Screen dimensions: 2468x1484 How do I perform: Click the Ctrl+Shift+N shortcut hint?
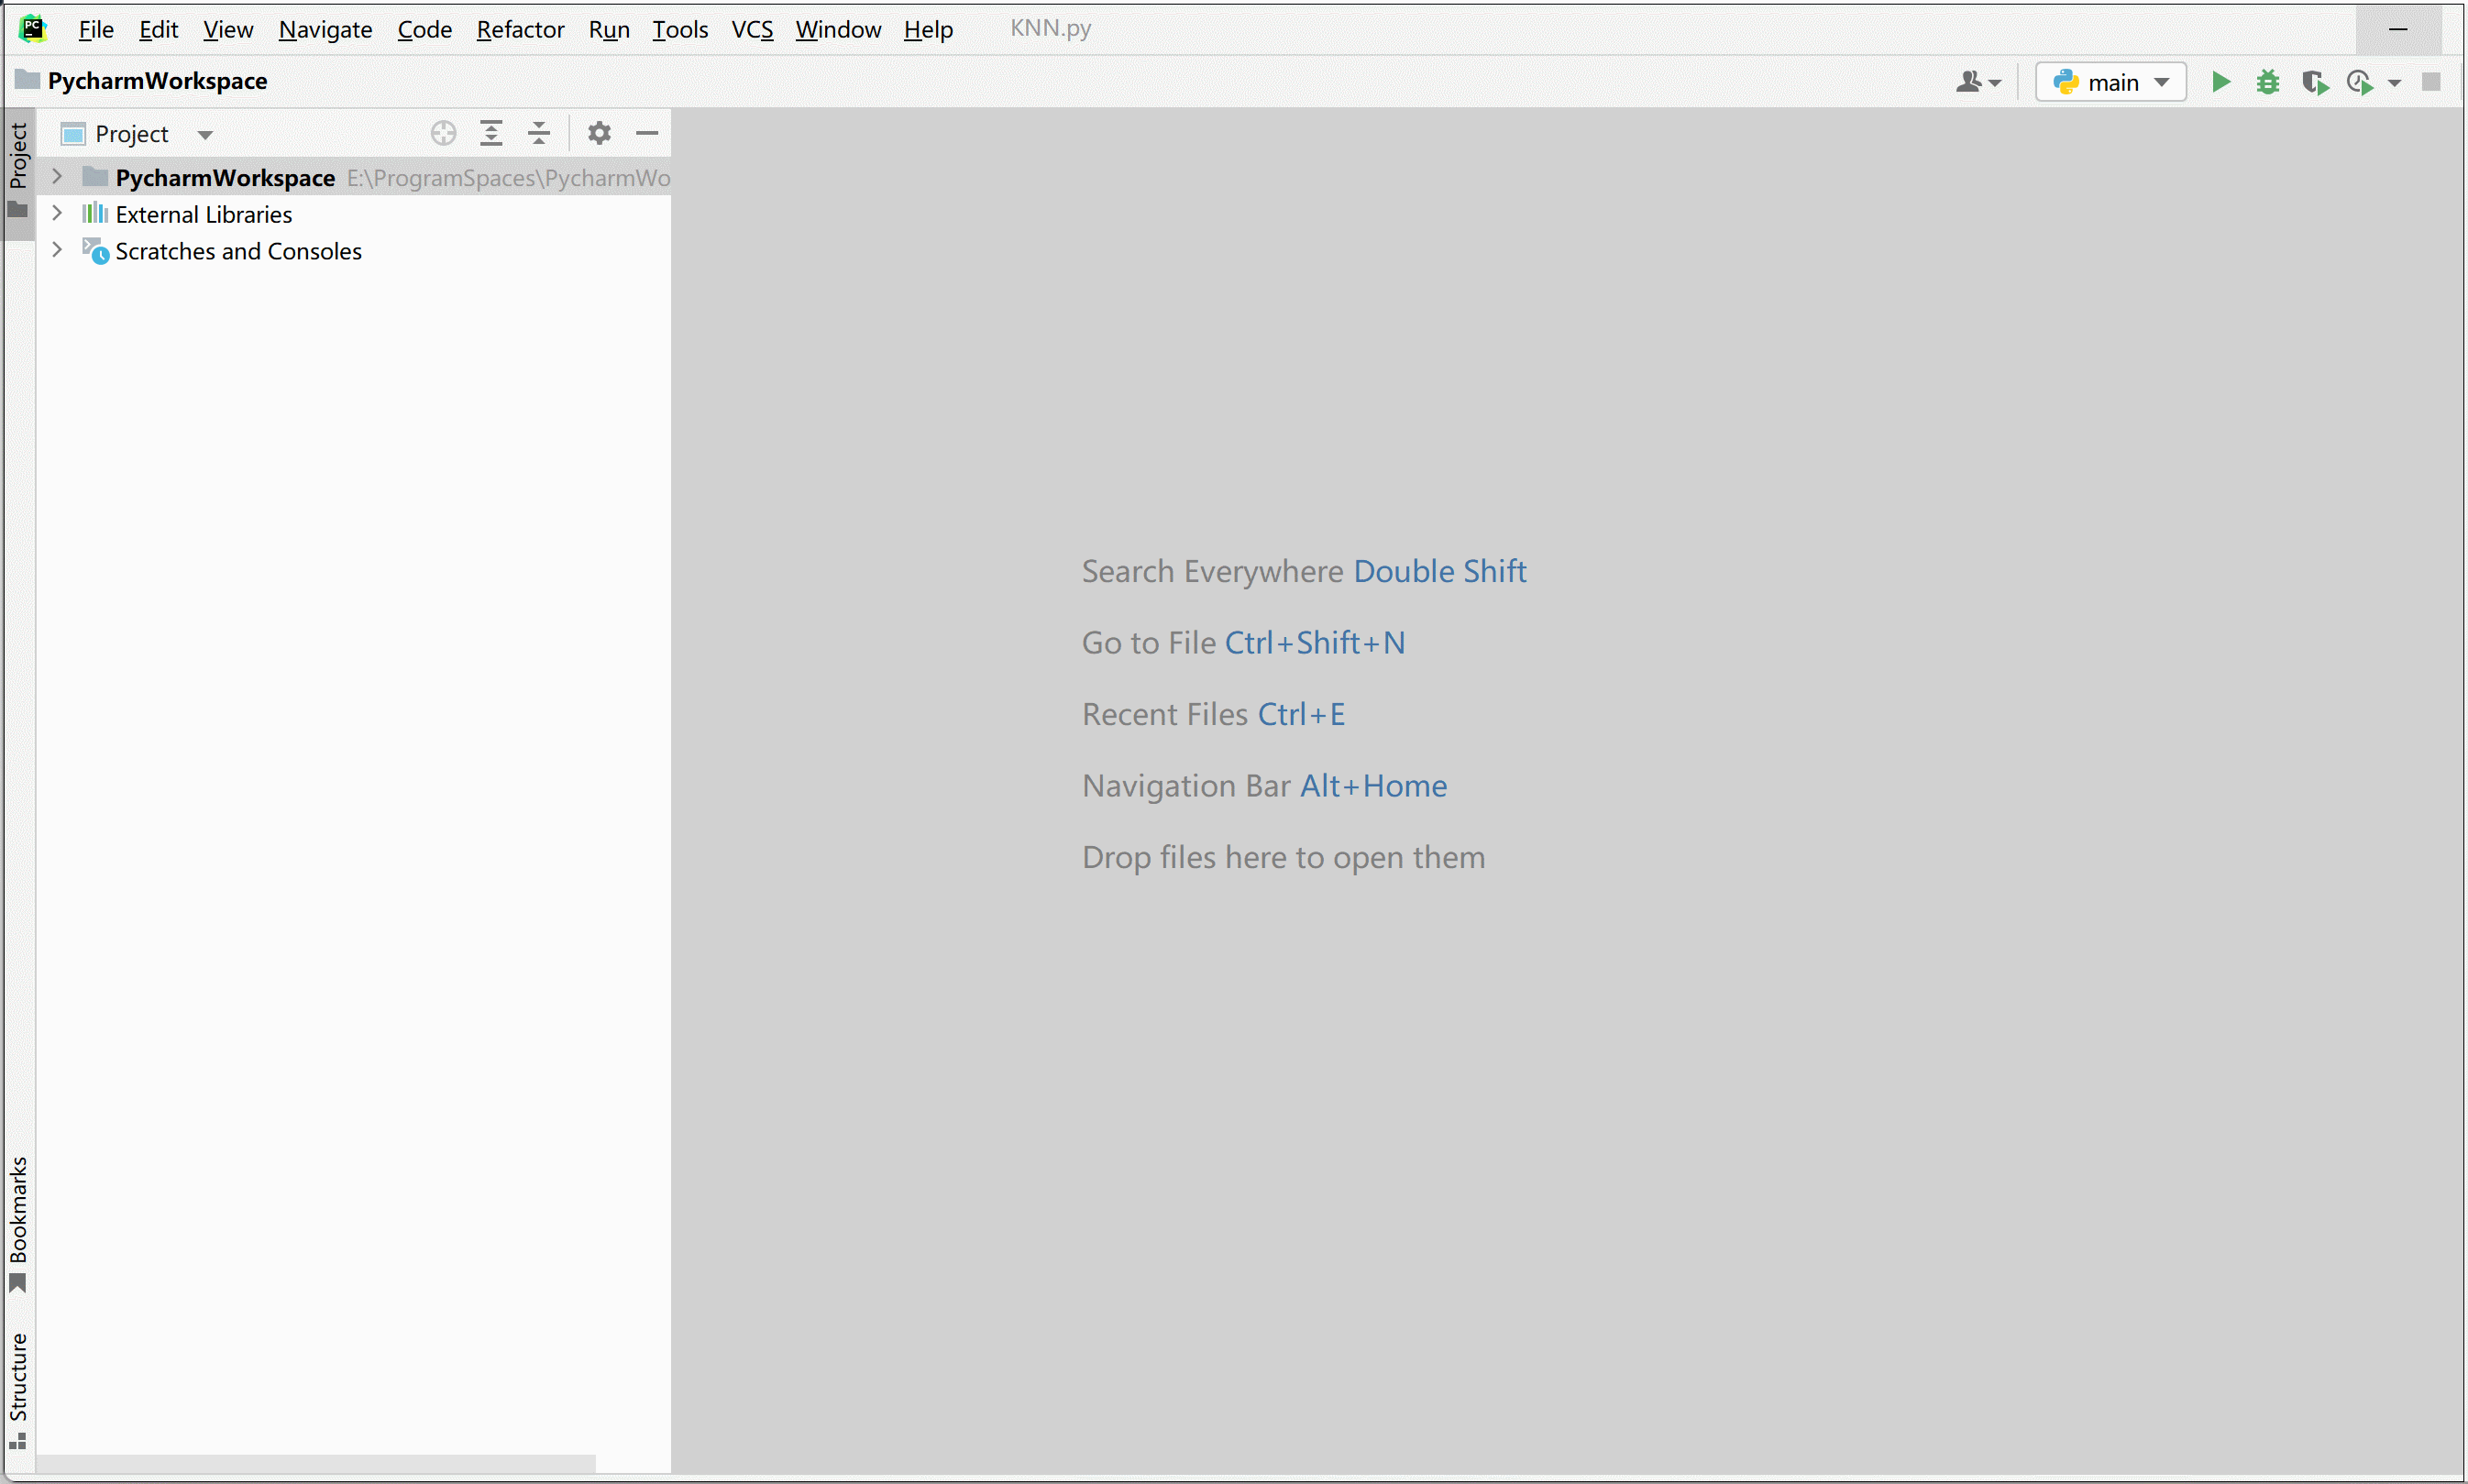[1315, 642]
